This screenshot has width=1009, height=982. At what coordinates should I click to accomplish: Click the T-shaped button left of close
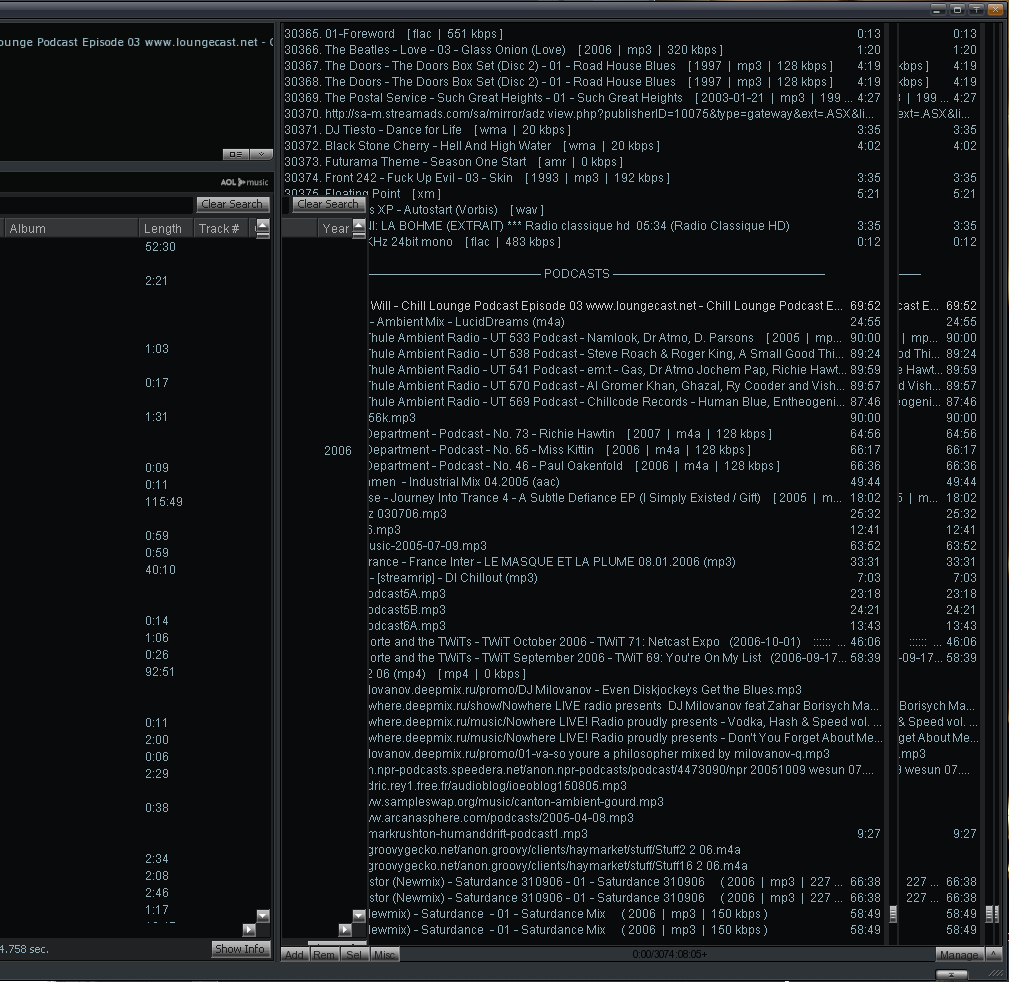tap(976, 10)
